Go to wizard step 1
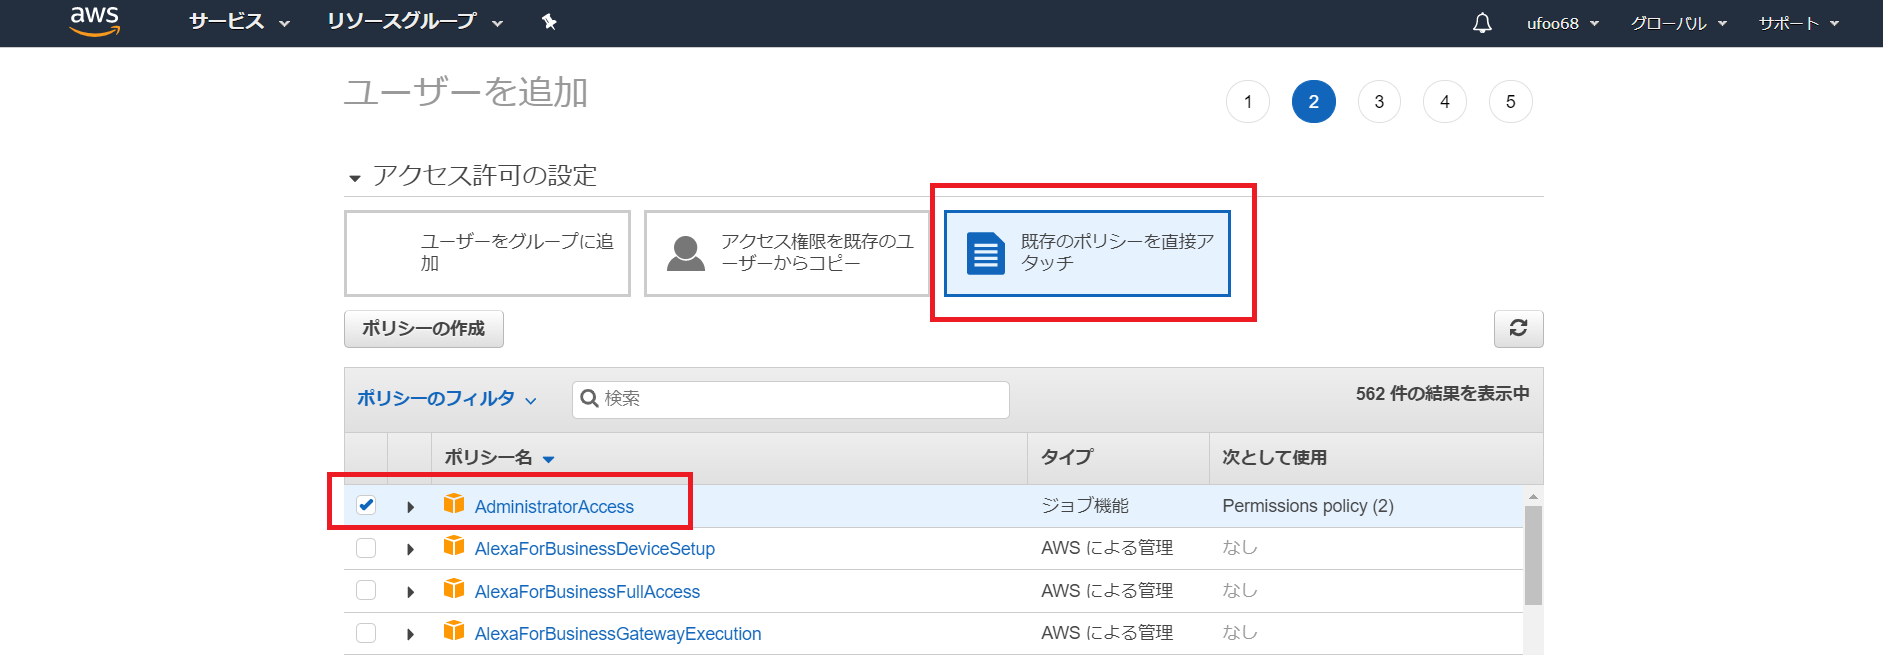 click(x=1247, y=101)
